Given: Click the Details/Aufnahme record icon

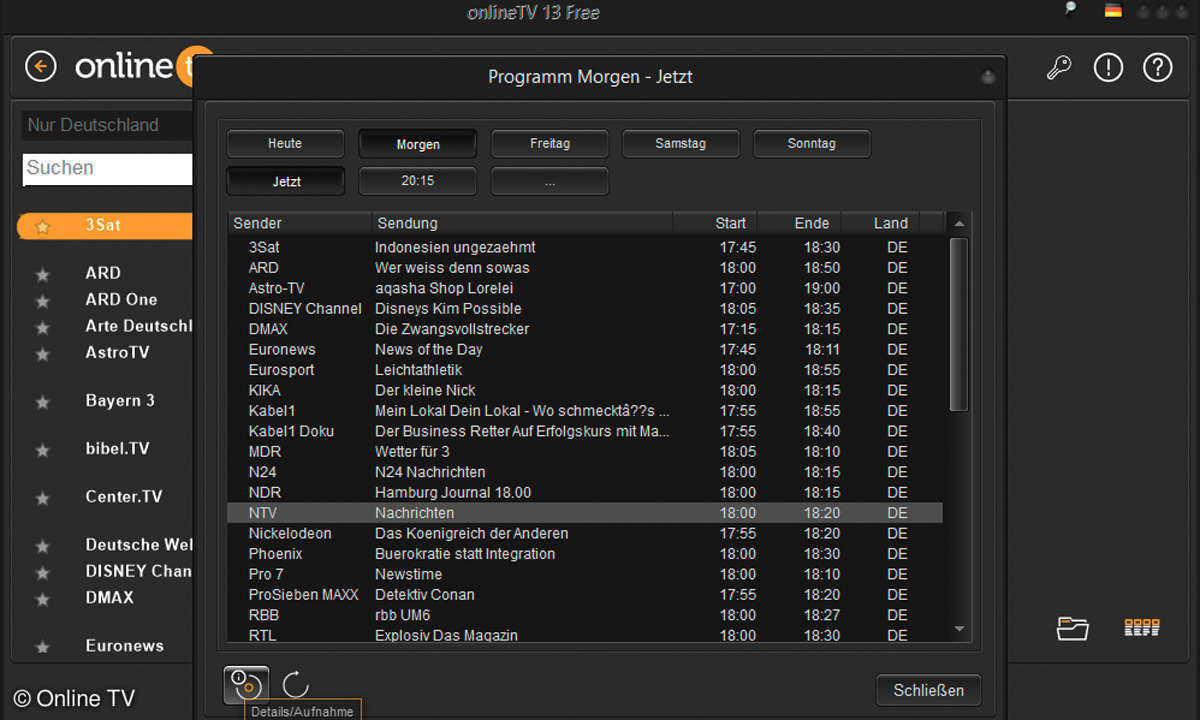Looking at the screenshot, I should point(246,685).
